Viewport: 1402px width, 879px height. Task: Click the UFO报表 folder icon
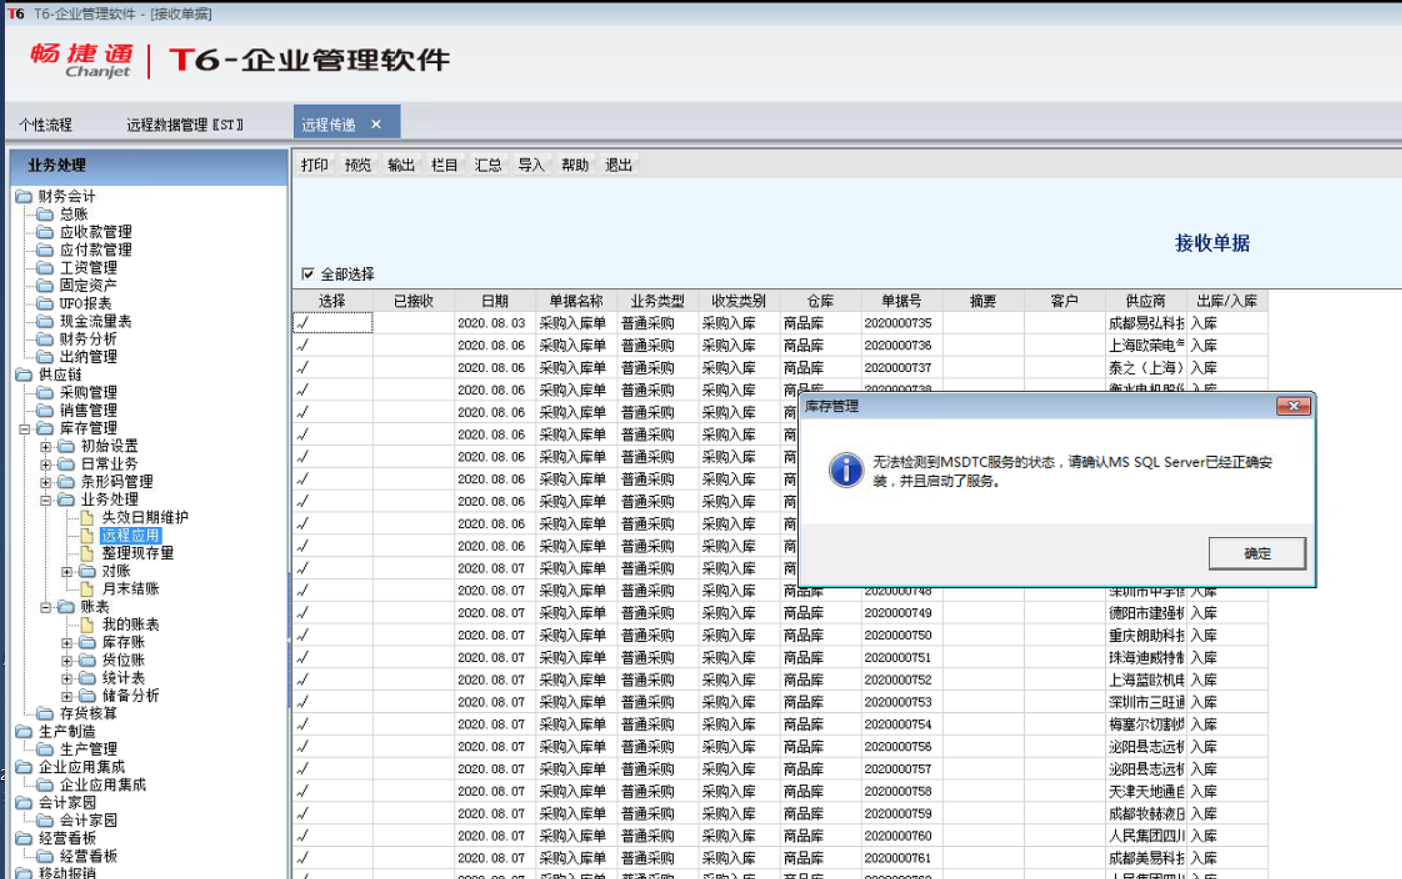point(45,303)
